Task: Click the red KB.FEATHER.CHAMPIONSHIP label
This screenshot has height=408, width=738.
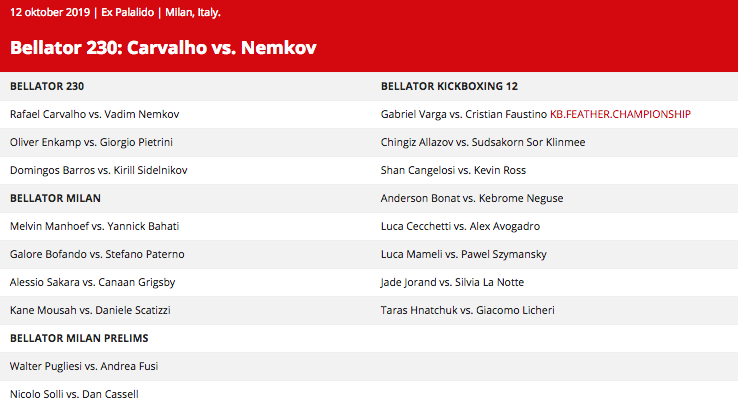Action: tap(620, 114)
